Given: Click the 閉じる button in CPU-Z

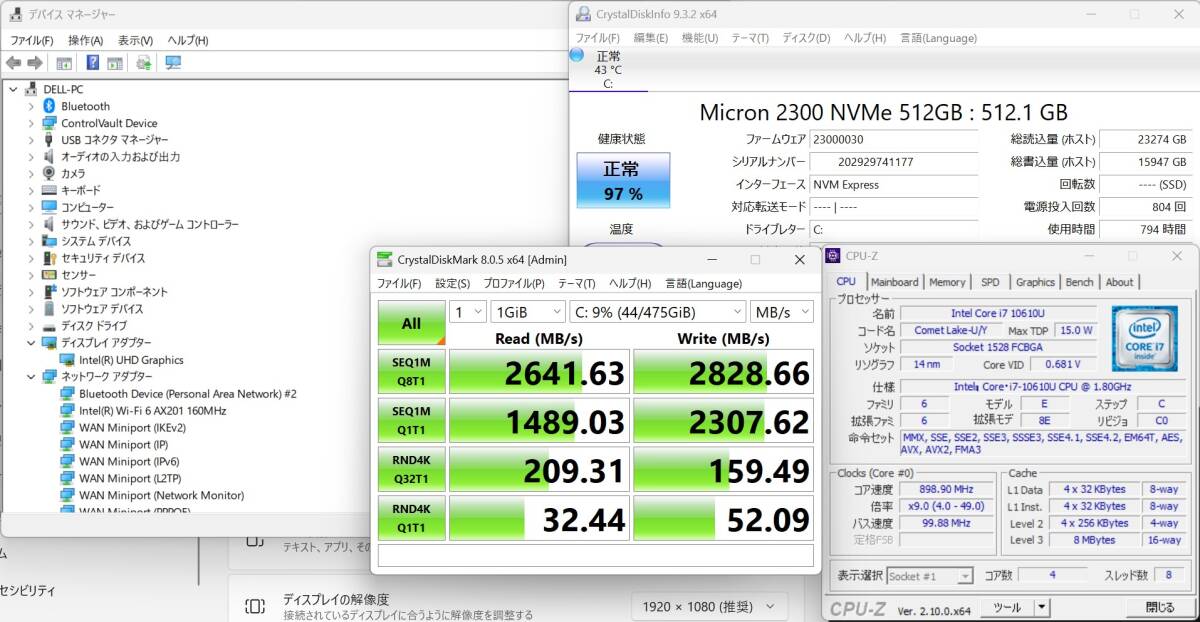Looking at the screenshot, I should (x=1160, y=607).
